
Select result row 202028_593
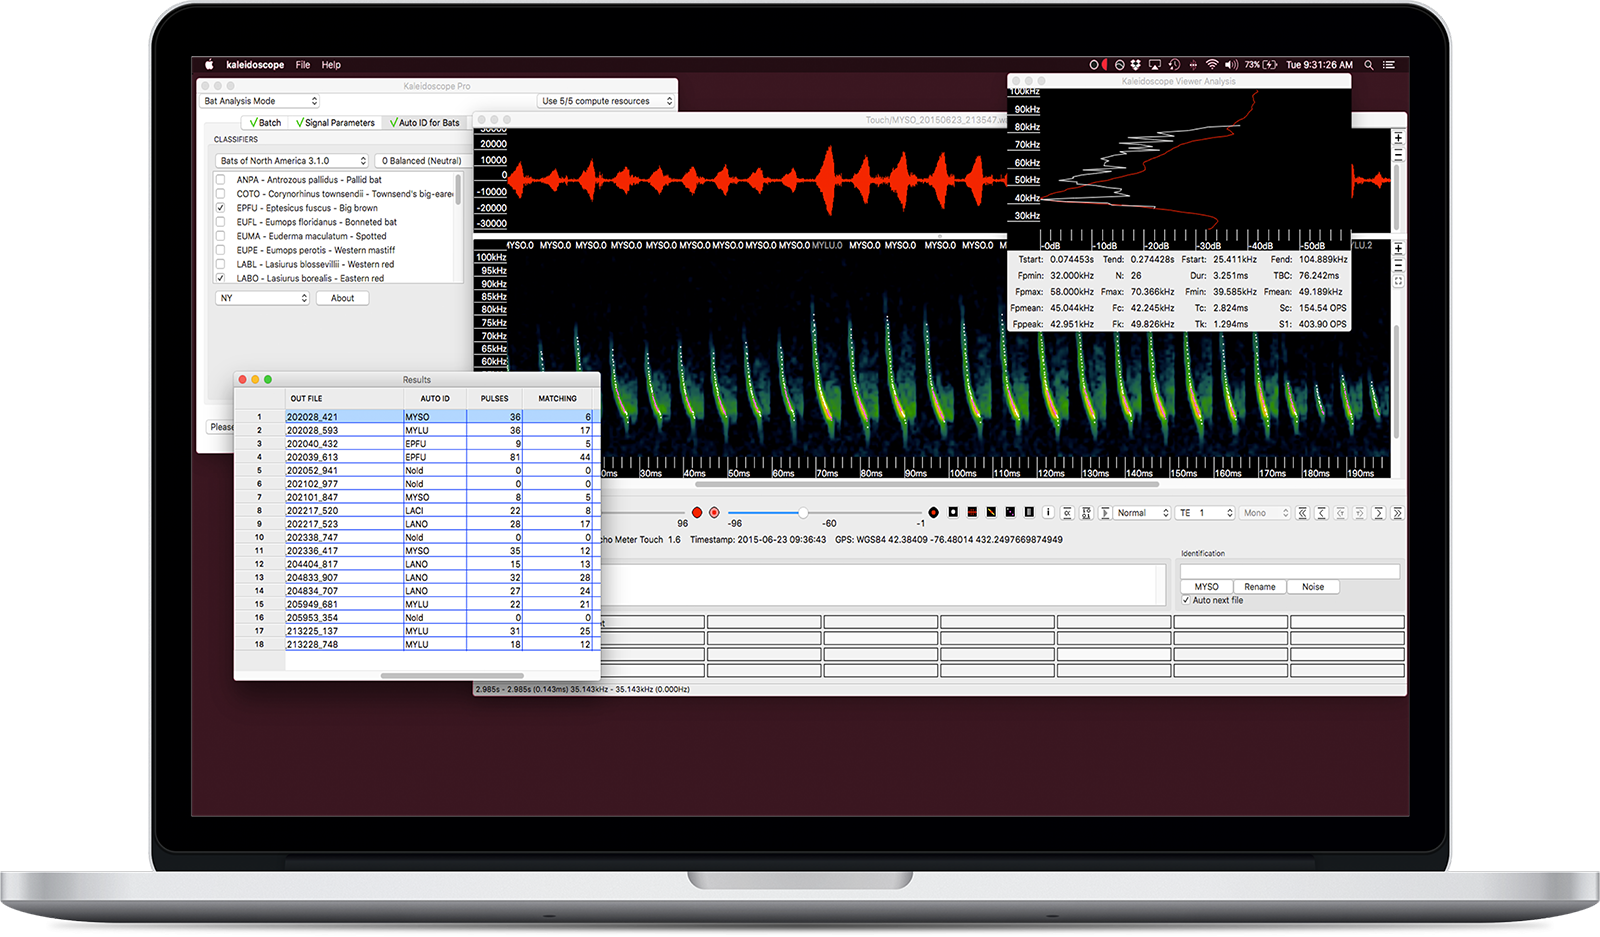(417, 430)
